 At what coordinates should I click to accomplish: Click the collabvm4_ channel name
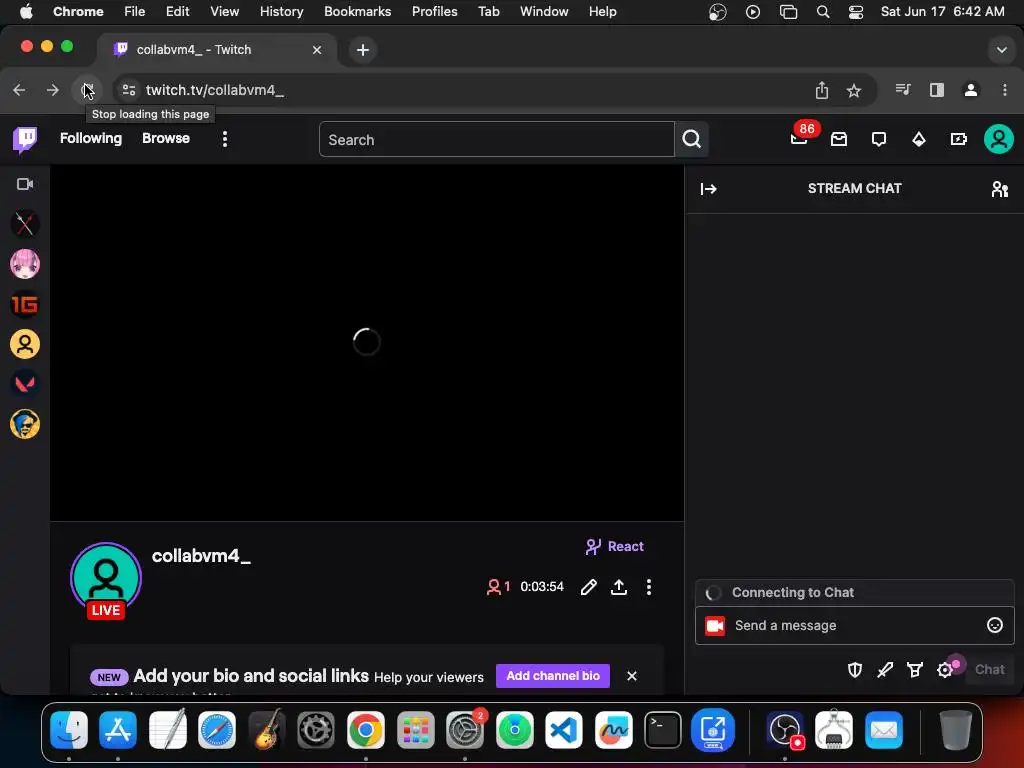201,556
